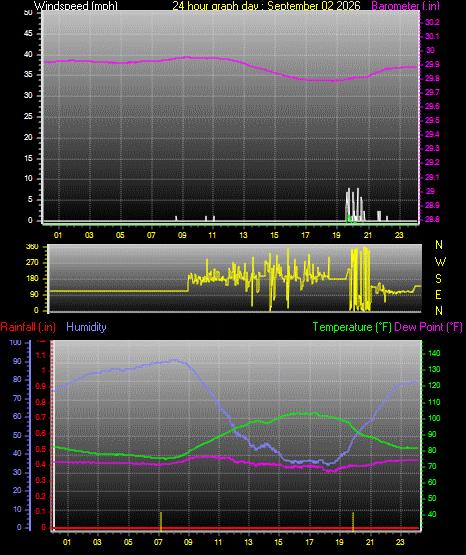This screenshot has height=555, width=466.
Task: Select the 15 value on windspeed axis
Action: (28, 158)
